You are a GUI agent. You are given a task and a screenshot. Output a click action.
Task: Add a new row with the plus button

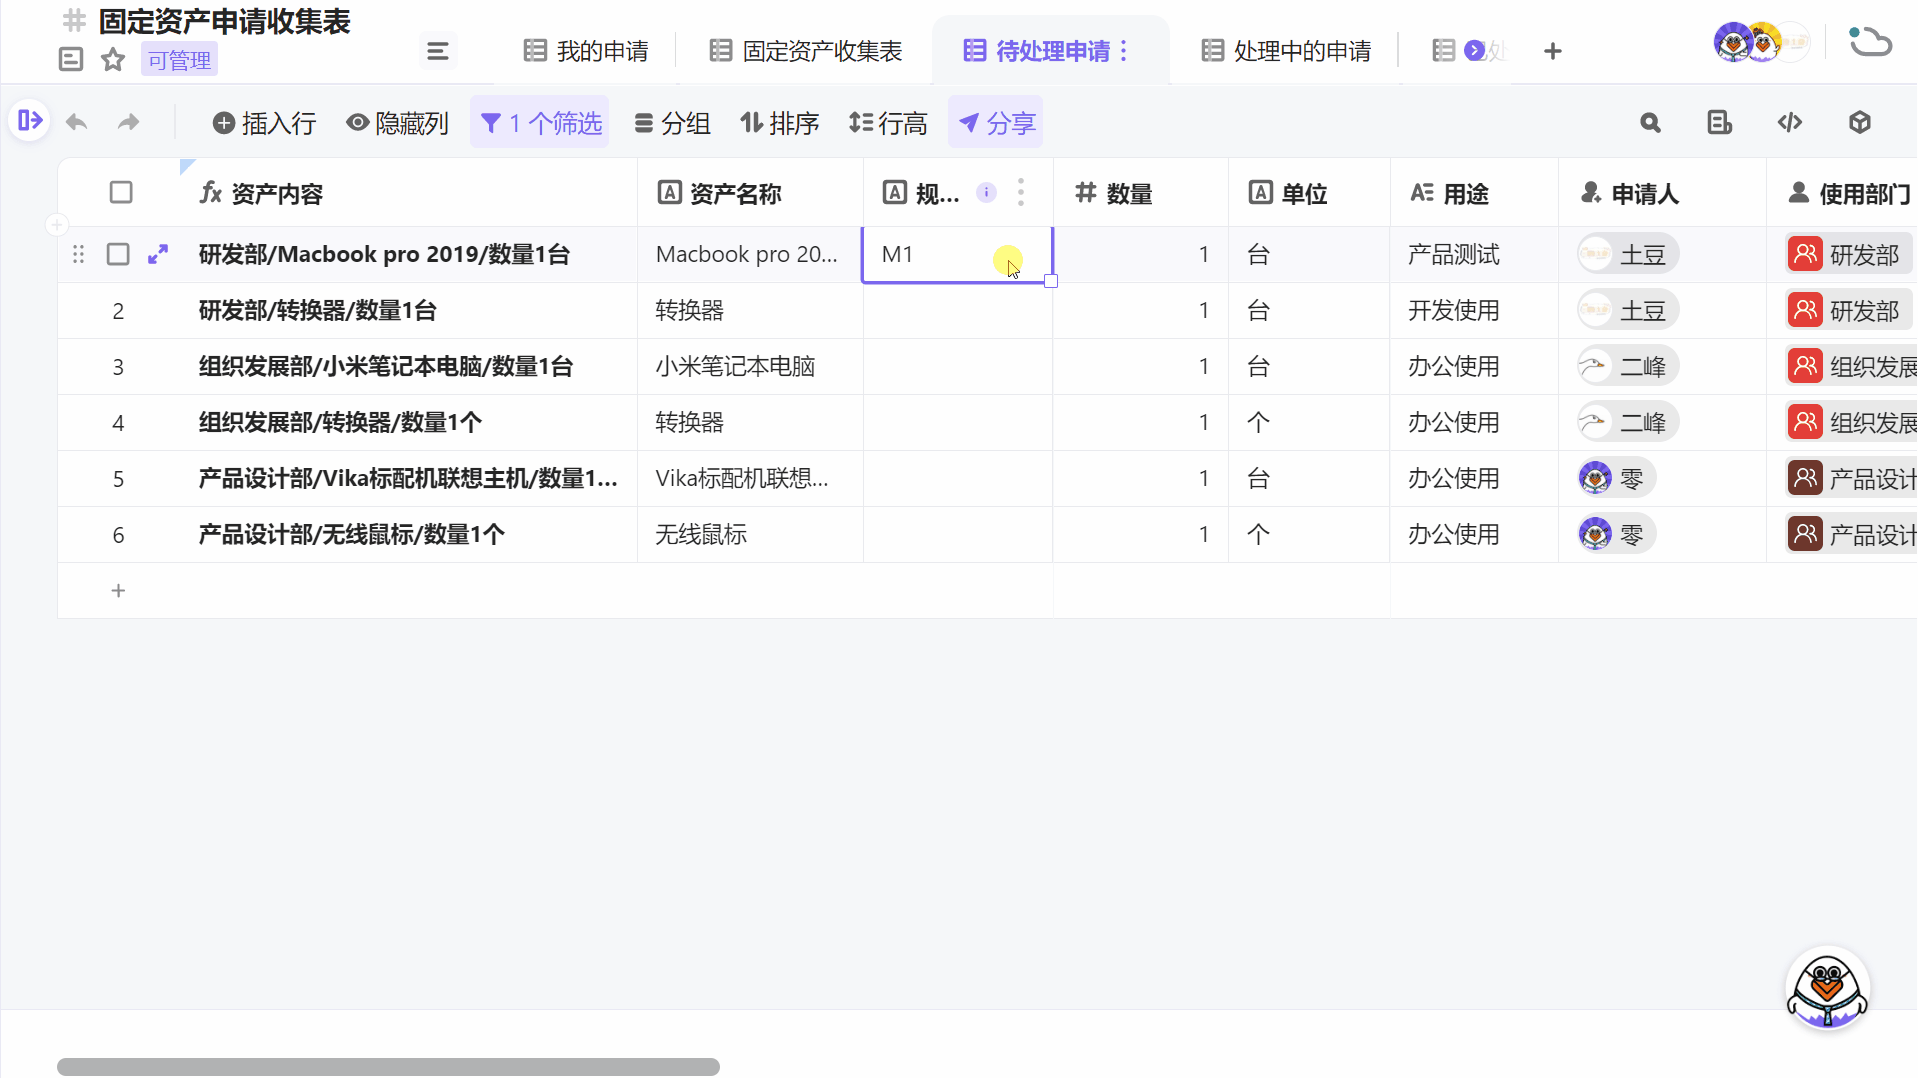tap(118, 590)
